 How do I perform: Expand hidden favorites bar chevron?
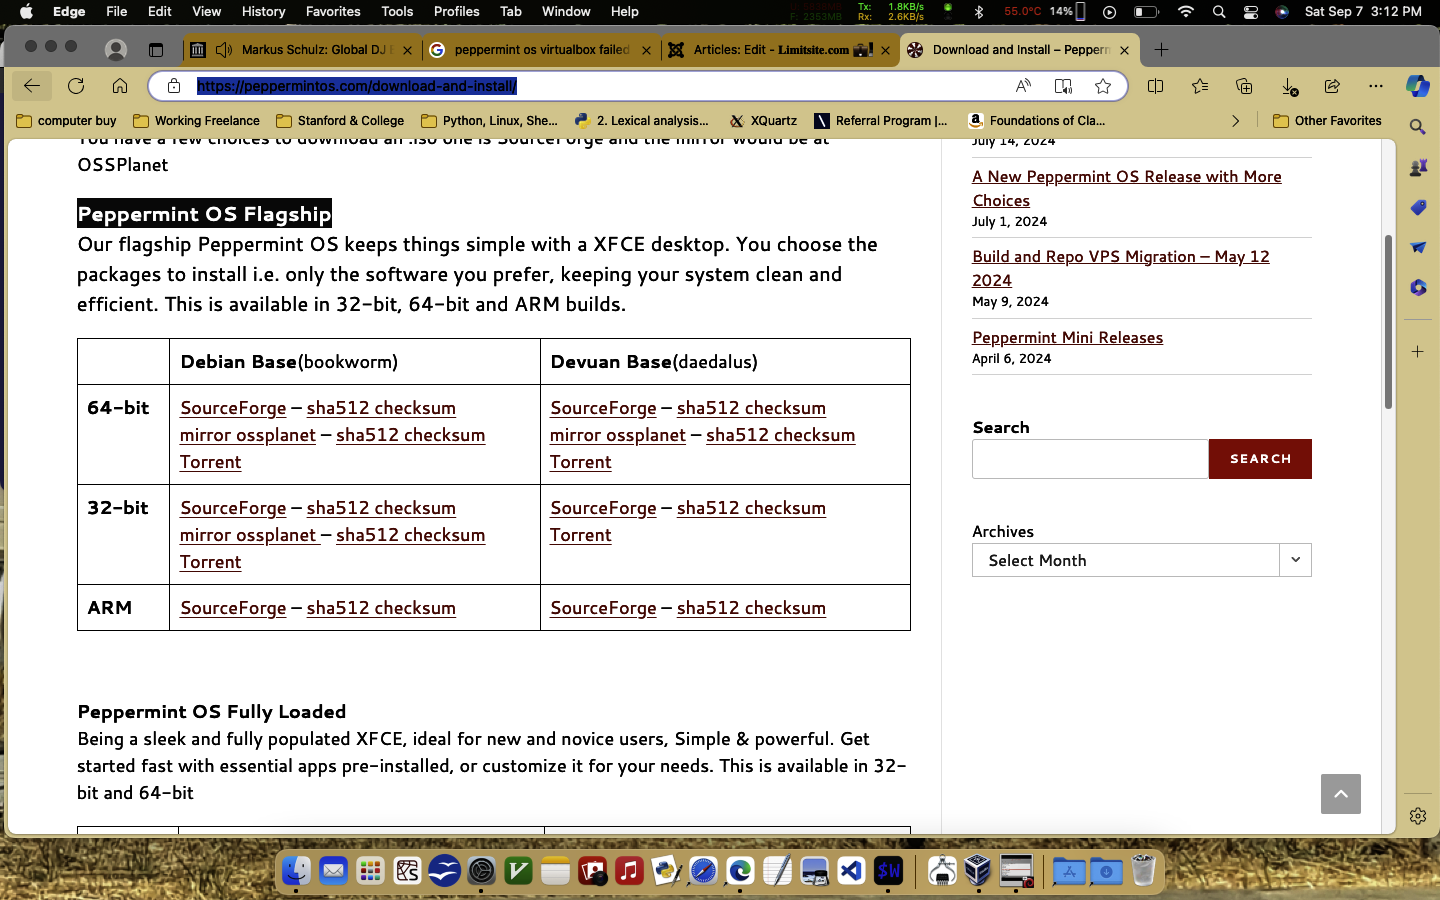click(x=1236, y=121)
